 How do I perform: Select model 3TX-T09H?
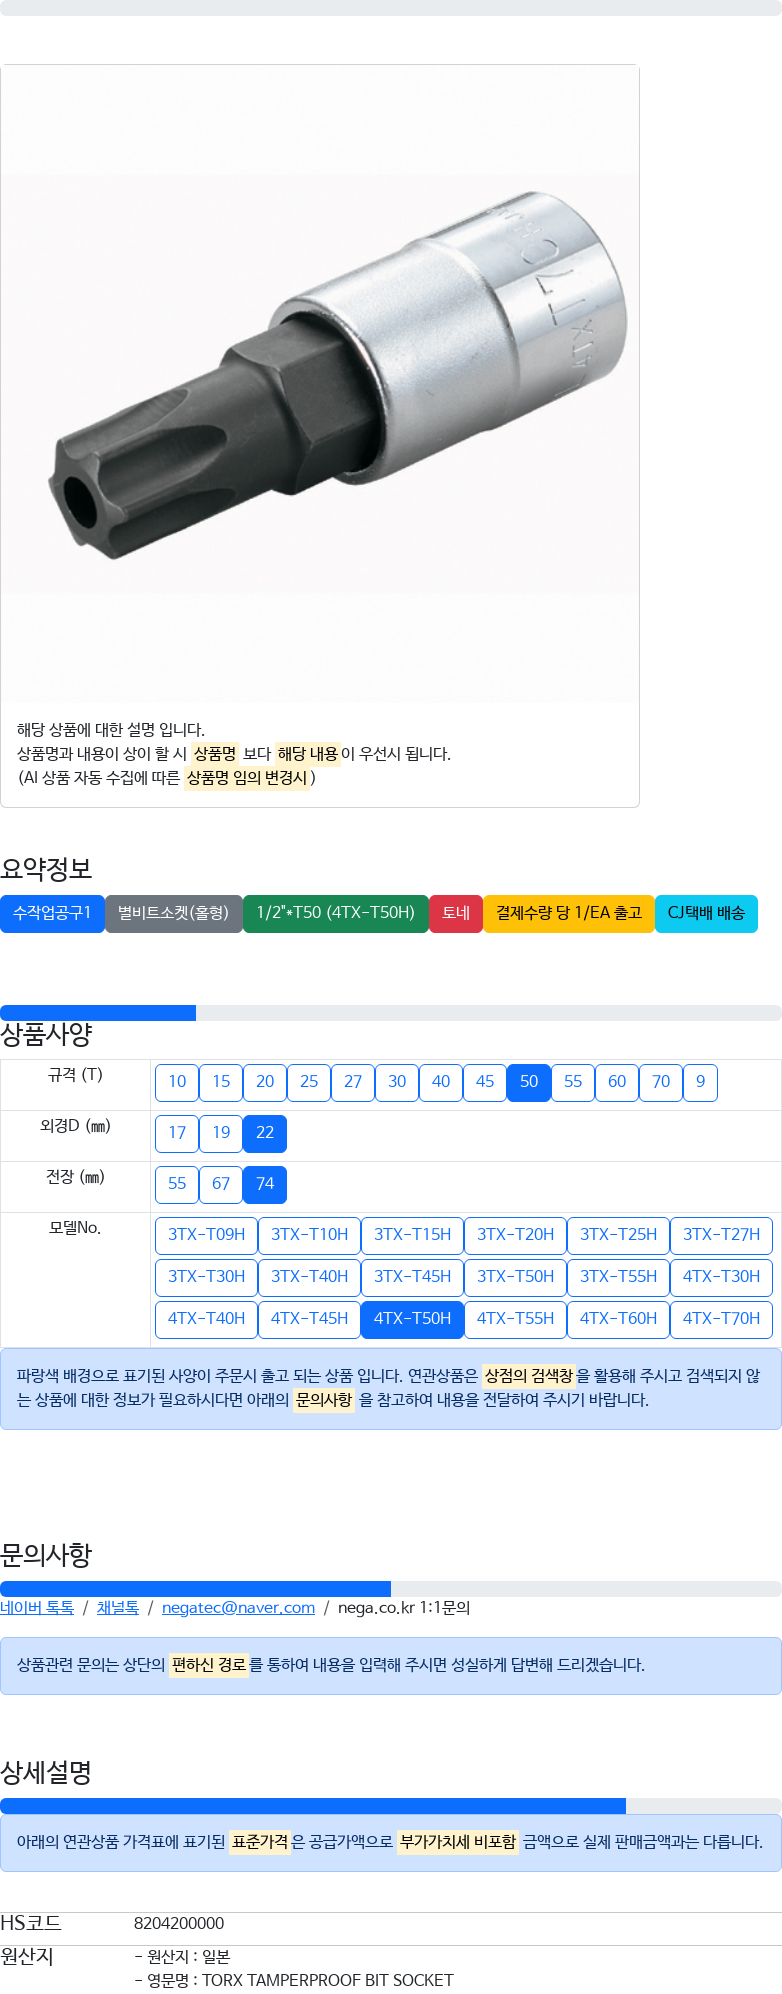pyautogui.click(x=206, y=1235)
